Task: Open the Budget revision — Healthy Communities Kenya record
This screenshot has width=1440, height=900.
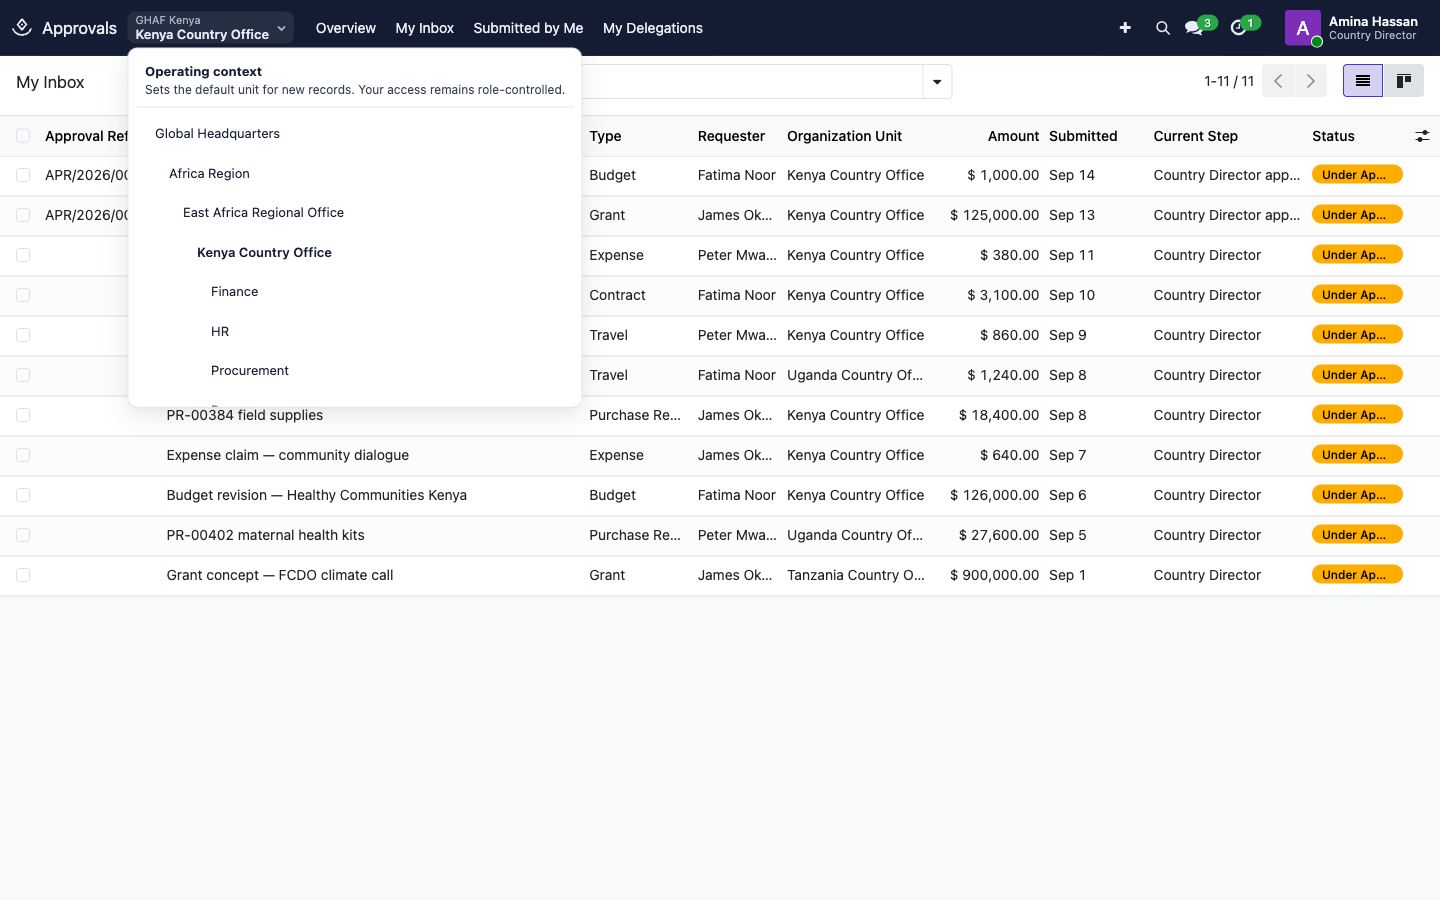Action: (x=317, y=495)
